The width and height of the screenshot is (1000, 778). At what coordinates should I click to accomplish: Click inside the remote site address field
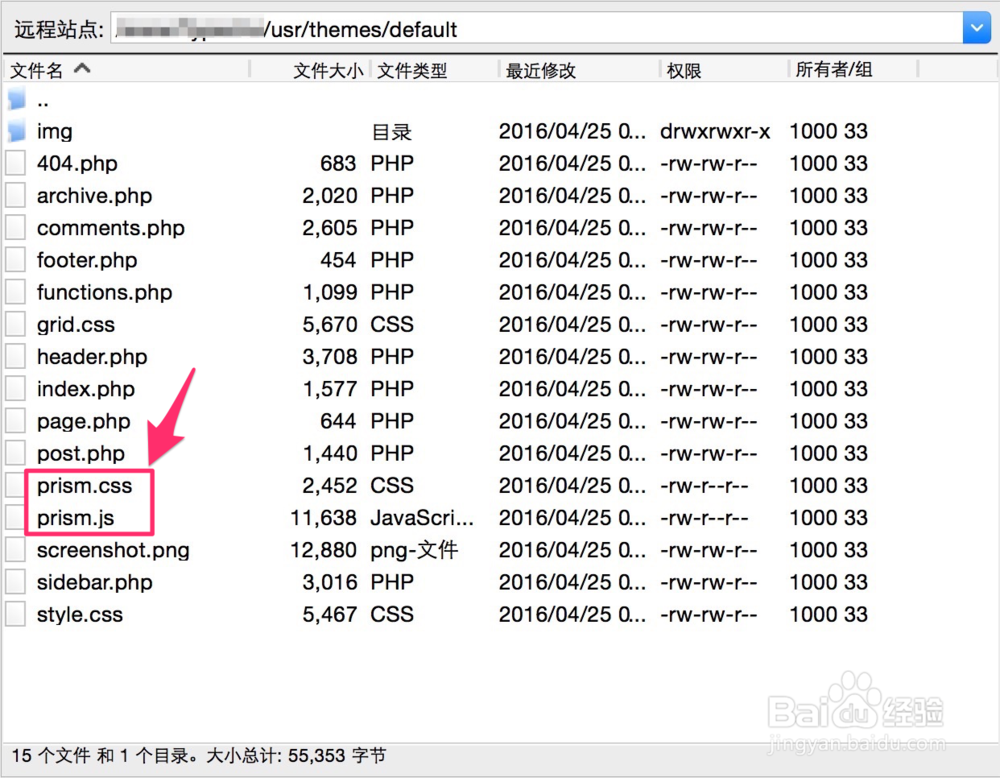click(x=500, y=28)
